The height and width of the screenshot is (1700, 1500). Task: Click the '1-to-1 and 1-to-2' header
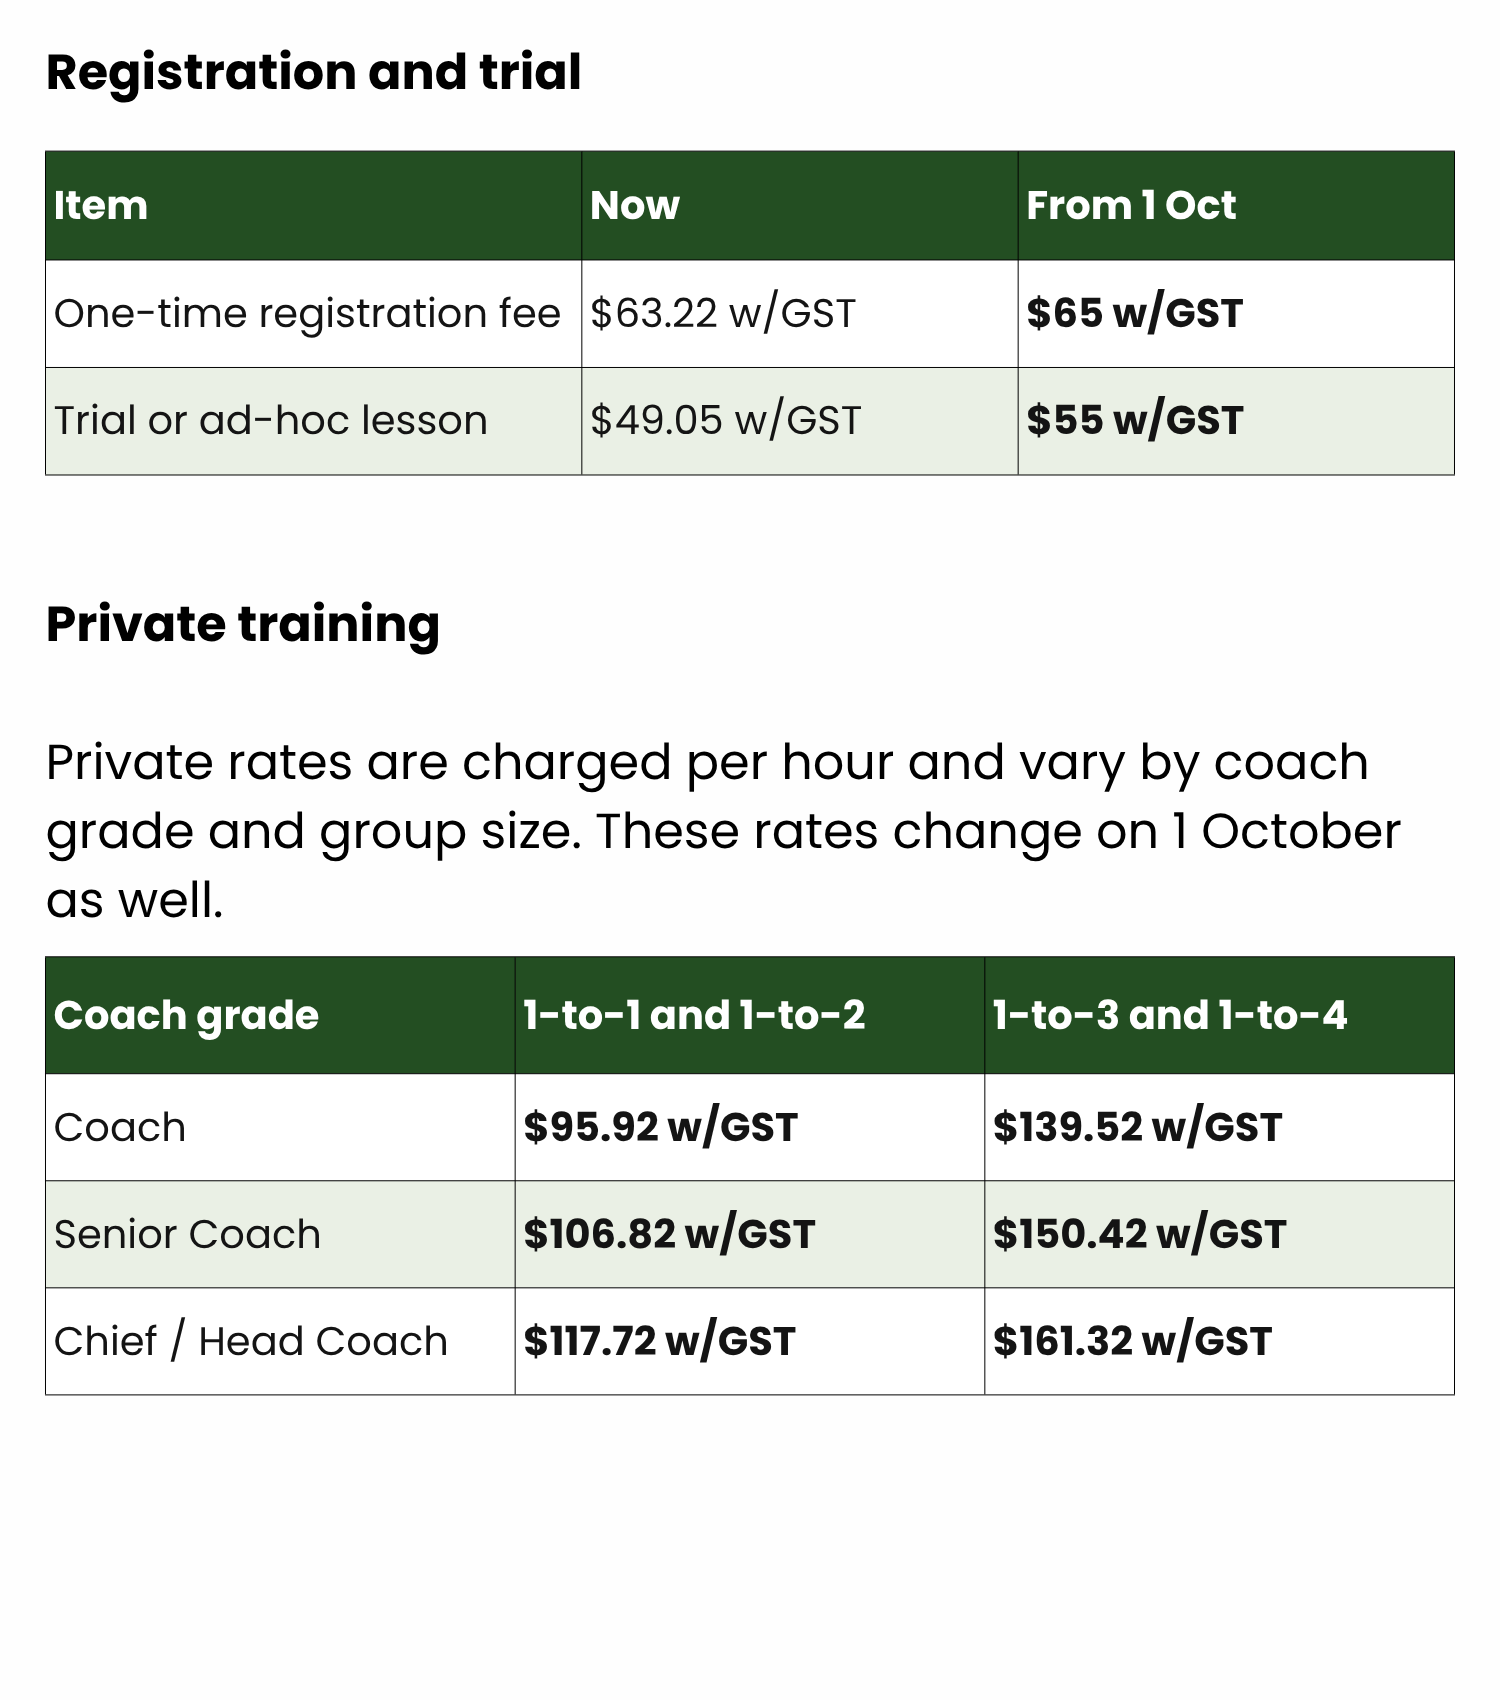694,1016
